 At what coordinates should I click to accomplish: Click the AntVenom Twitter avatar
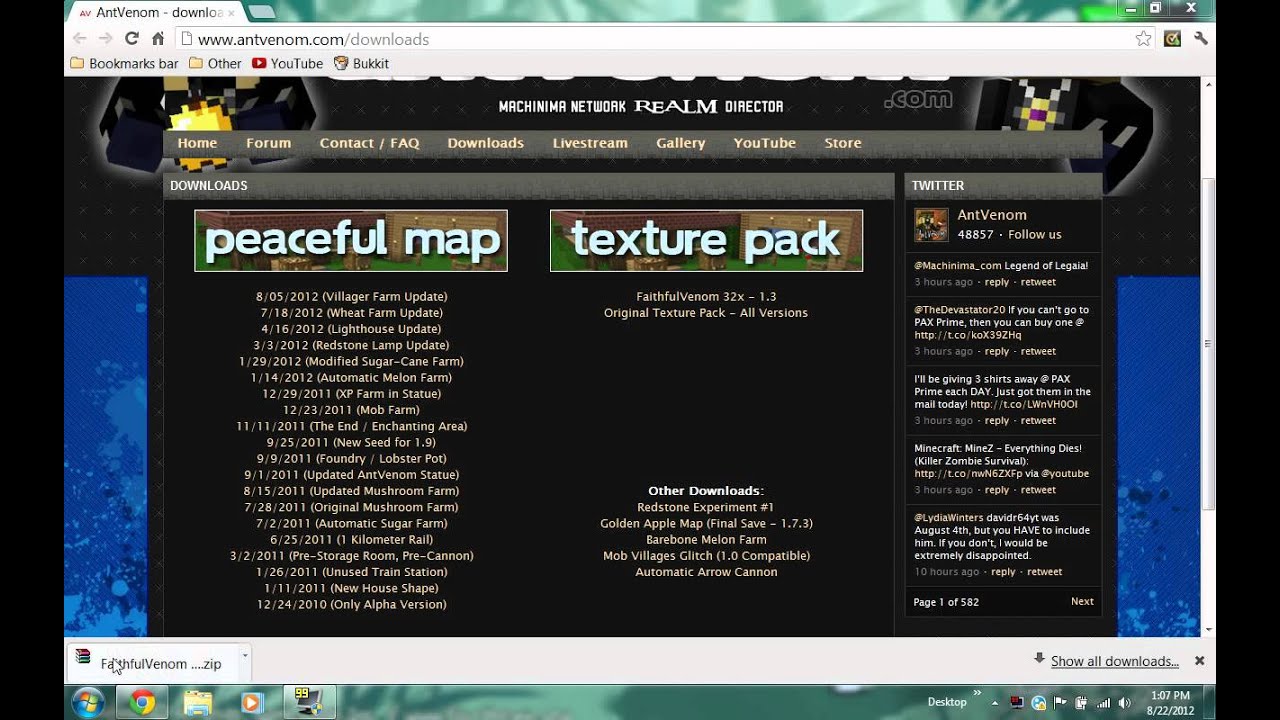[931, 225]
